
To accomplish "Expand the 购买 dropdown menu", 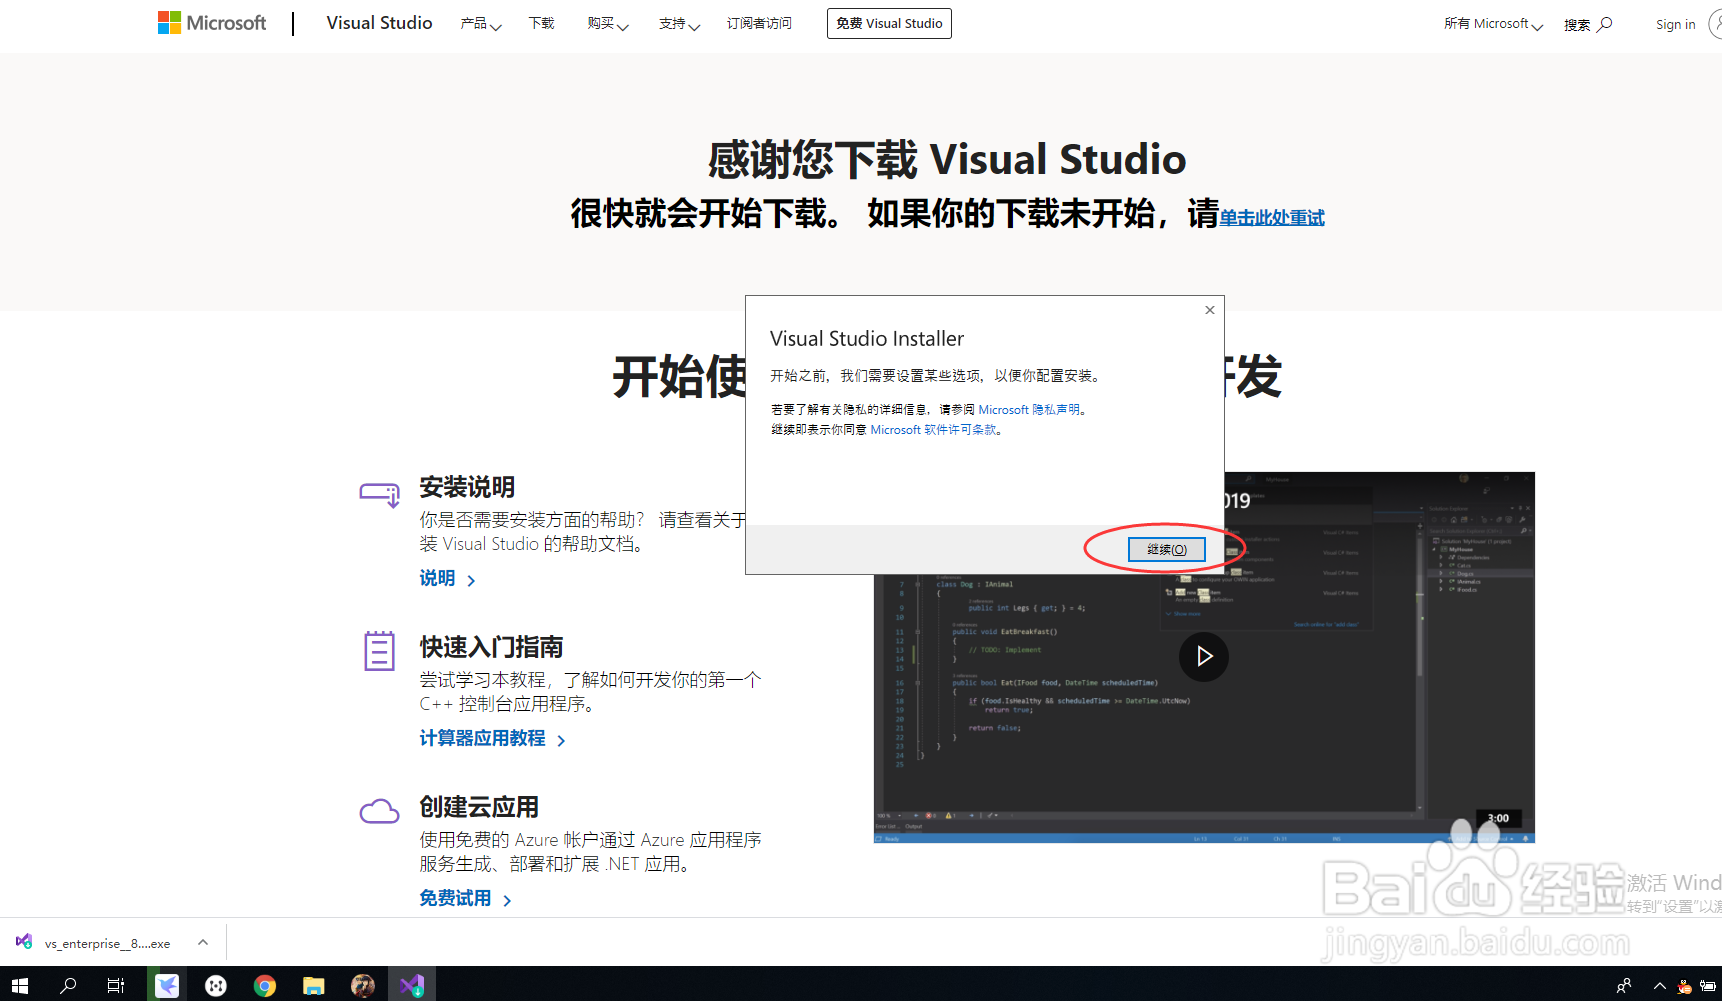I will (608, 24).
